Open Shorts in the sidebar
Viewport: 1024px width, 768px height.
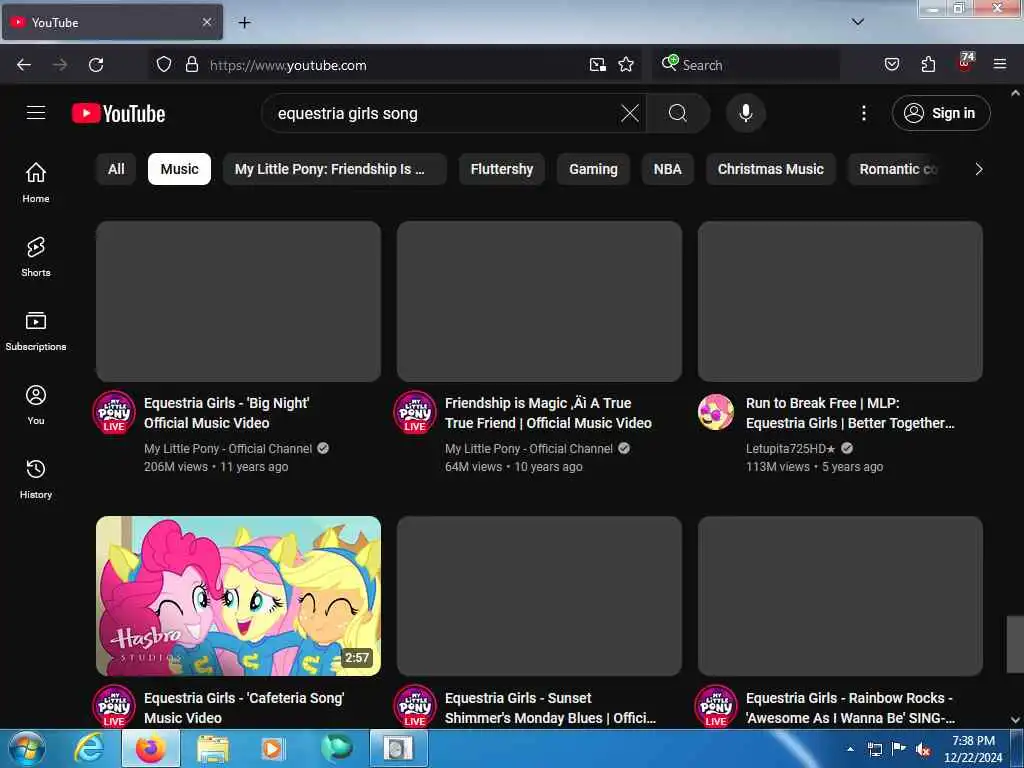point(36,257)
